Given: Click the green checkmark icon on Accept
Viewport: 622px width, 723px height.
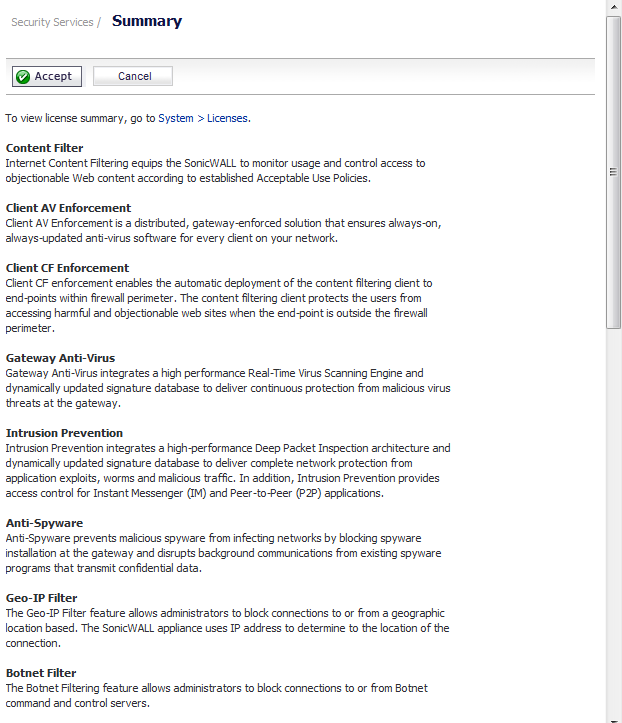Looking at the screenshot, I should pyautogui.click(x=23, y=76).
